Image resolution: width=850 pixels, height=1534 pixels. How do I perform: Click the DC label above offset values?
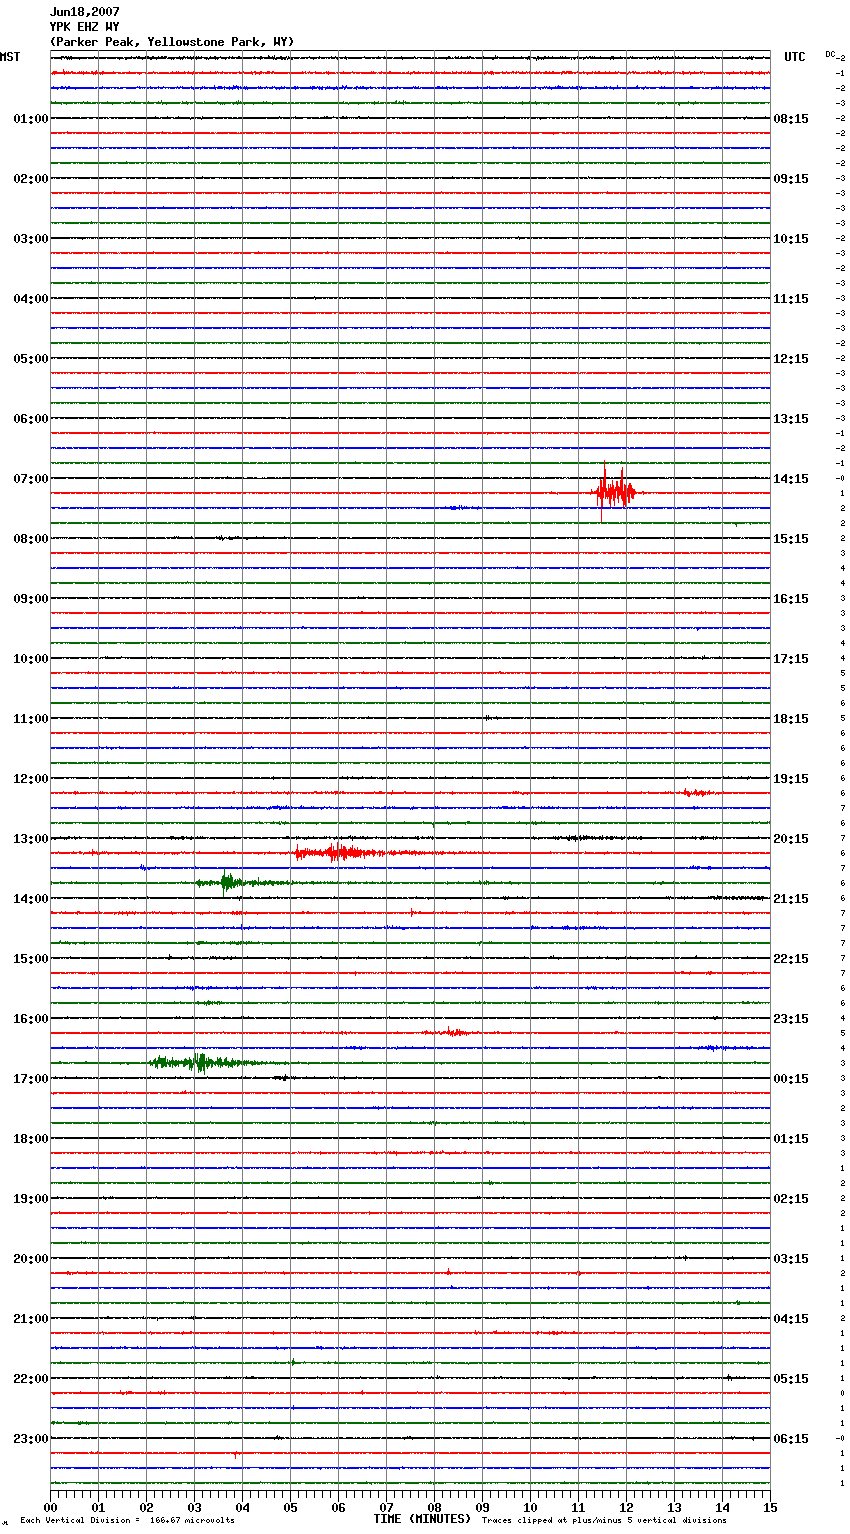click(830, 54)
